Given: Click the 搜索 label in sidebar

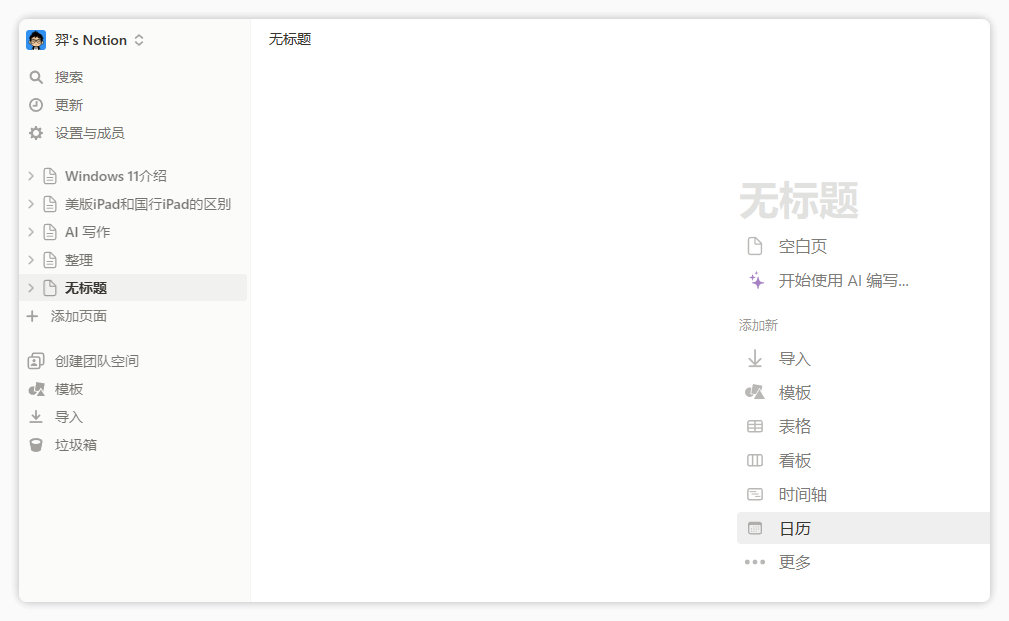Looking at the screenshot, I should (x=69, y=77).
